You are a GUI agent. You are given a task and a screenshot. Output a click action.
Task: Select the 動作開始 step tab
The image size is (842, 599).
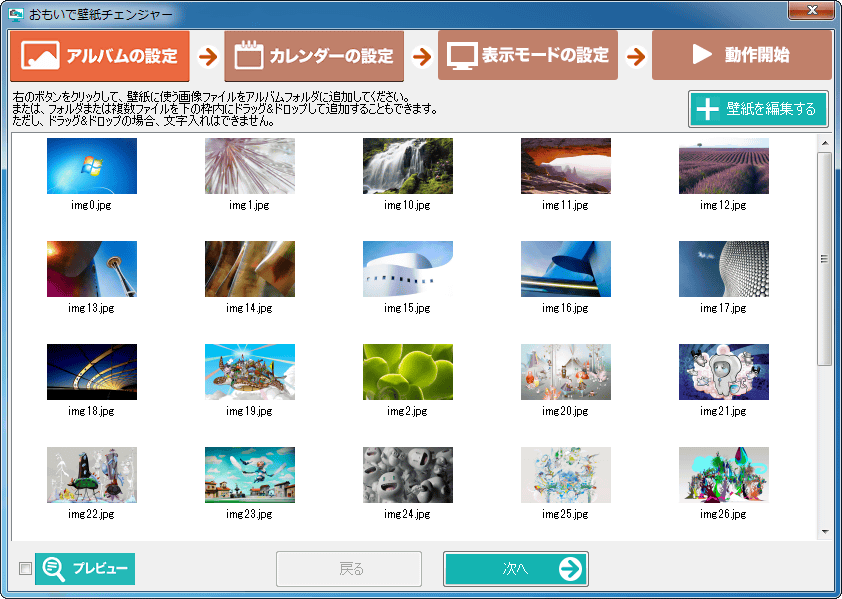[742, 55]
